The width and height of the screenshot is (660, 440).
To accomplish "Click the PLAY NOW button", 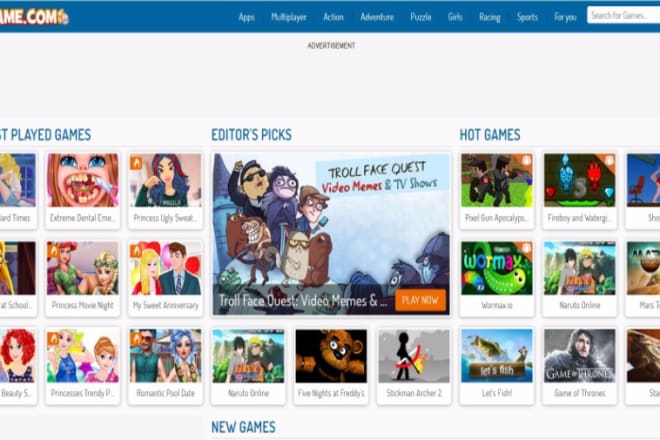I will click(420, 300).
